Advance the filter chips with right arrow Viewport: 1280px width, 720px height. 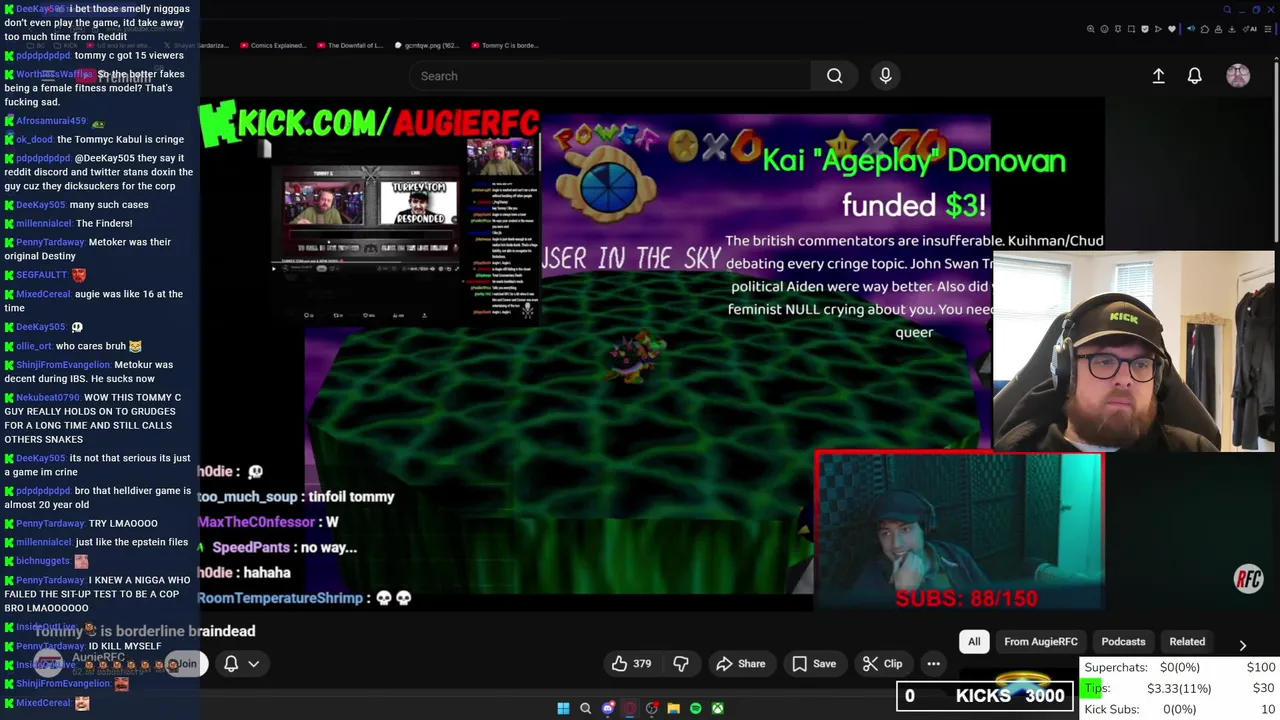pos(1242,645)
